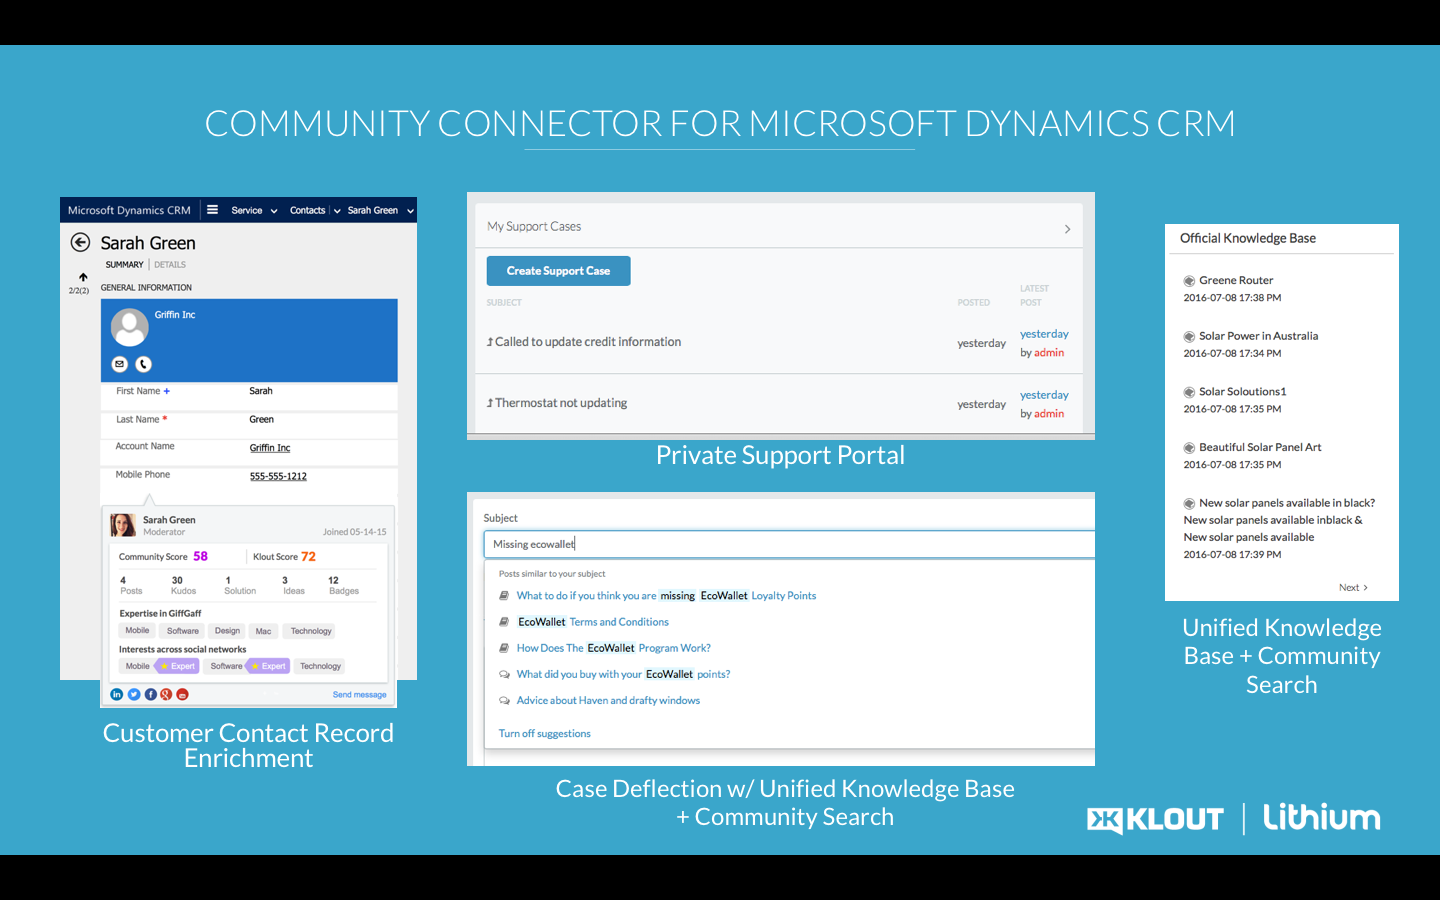Open What did you buy with EcoWallet points
This screenshot has width=1440, height=900.
[x=623, y=674]
